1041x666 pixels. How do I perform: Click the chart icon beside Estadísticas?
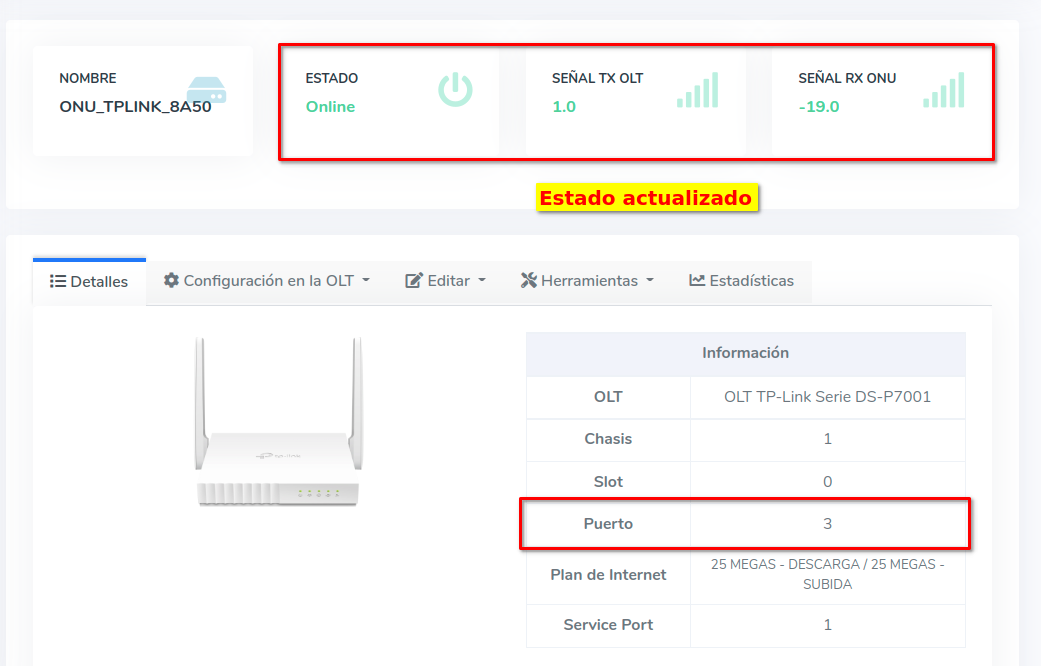pos(697,281)
